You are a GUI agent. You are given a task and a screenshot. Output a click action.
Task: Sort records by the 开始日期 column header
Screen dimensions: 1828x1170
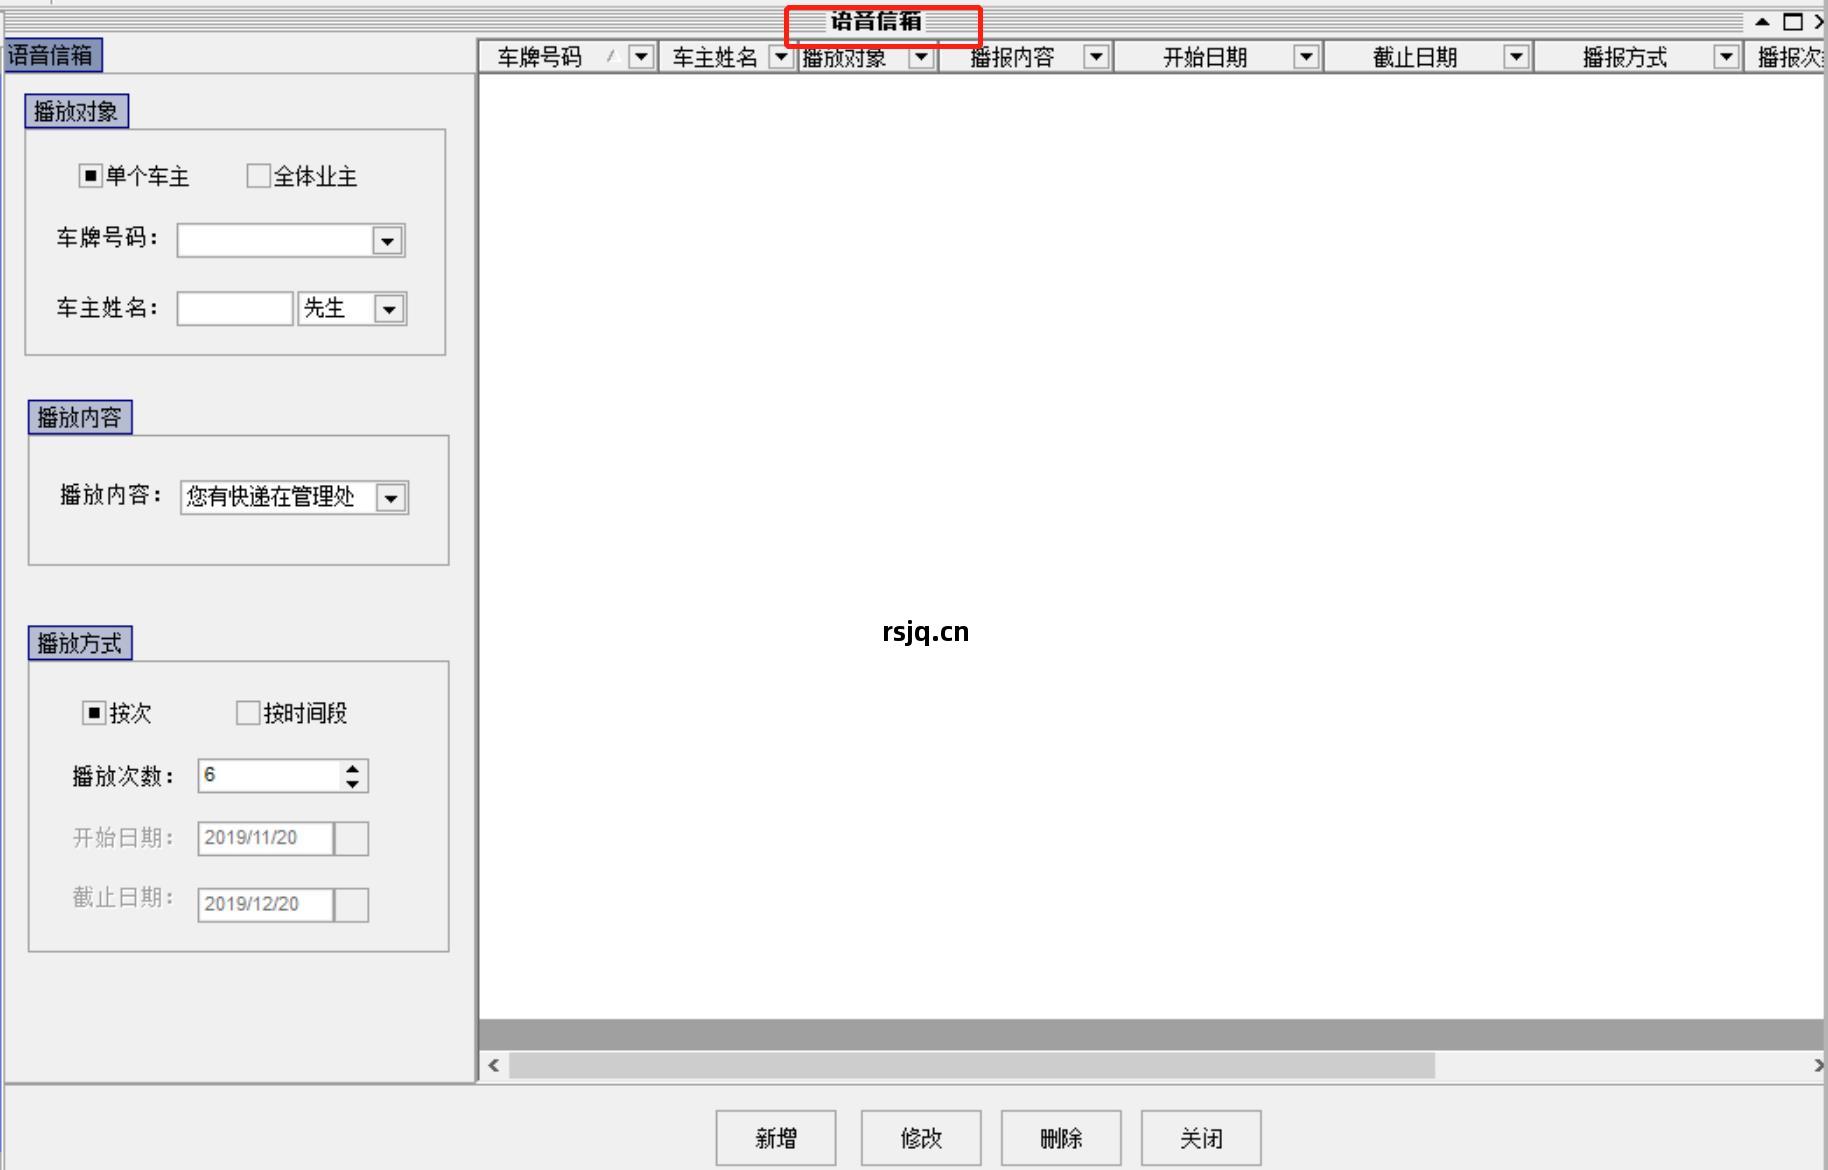[1204, 57]
